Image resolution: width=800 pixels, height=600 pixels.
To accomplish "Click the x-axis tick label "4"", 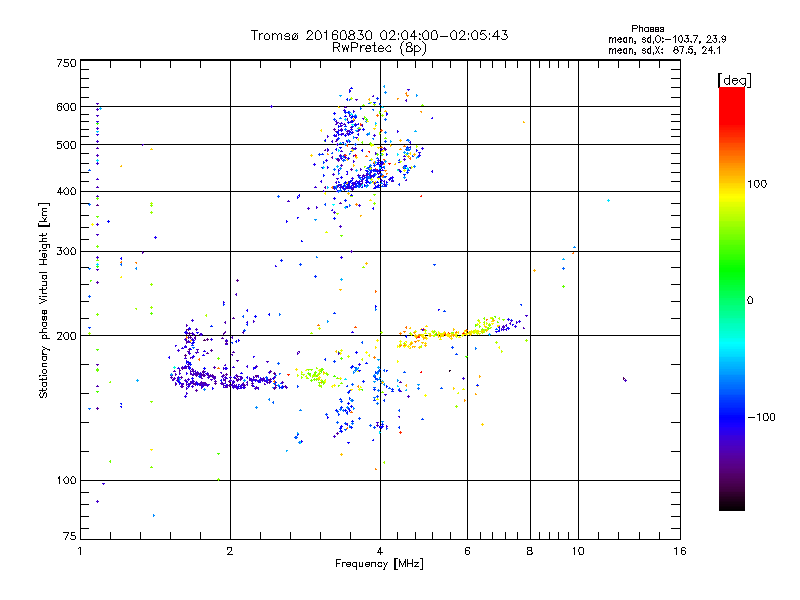I will [x=380, y=551].
